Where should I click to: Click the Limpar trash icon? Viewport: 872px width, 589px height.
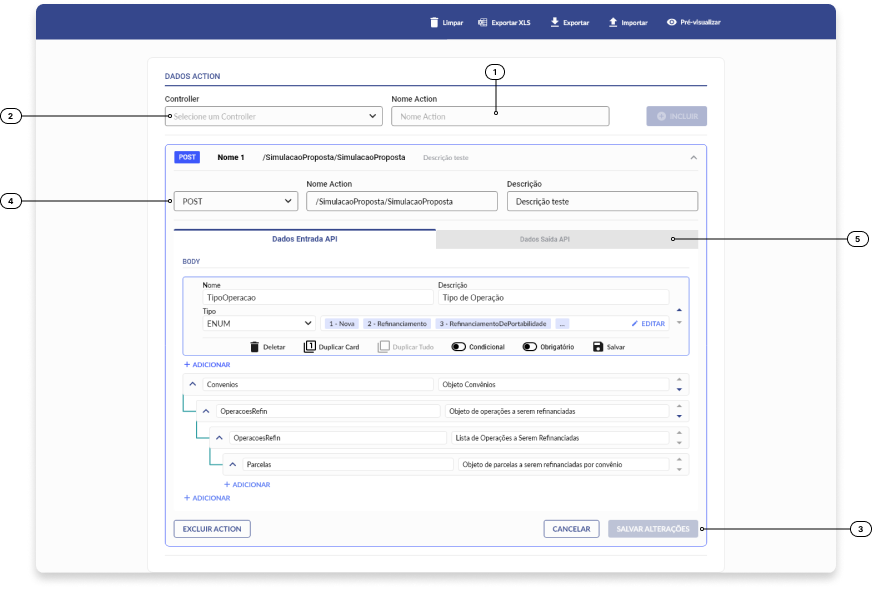pos(434,22)
